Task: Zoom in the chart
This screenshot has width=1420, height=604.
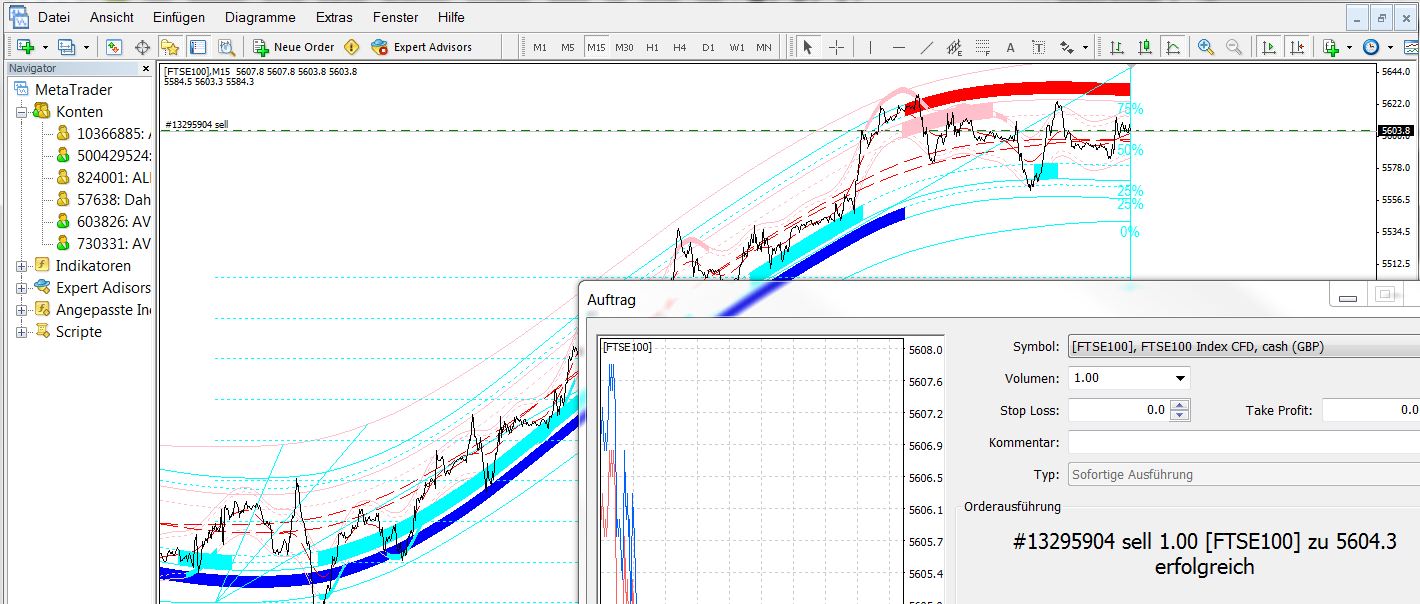Action: tap(1206, 47)
